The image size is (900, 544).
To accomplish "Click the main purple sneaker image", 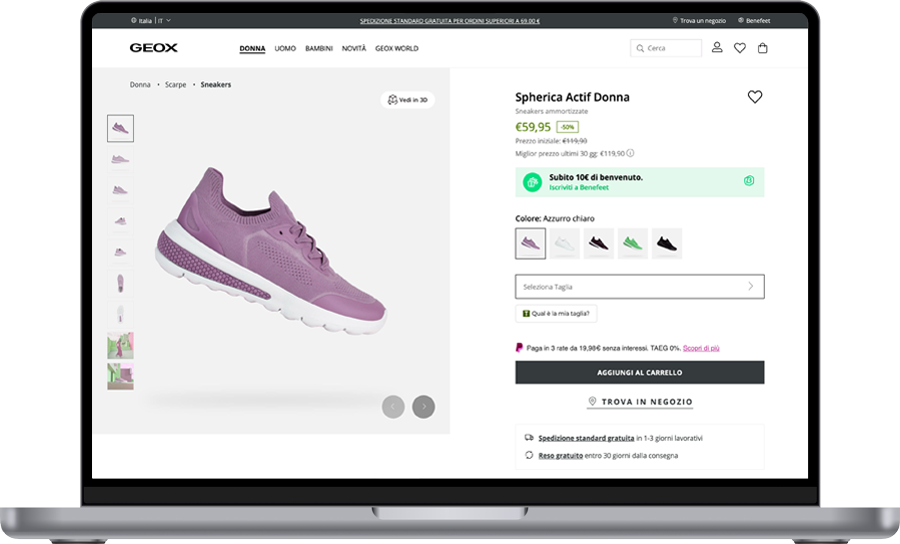I will click(271, 251).
